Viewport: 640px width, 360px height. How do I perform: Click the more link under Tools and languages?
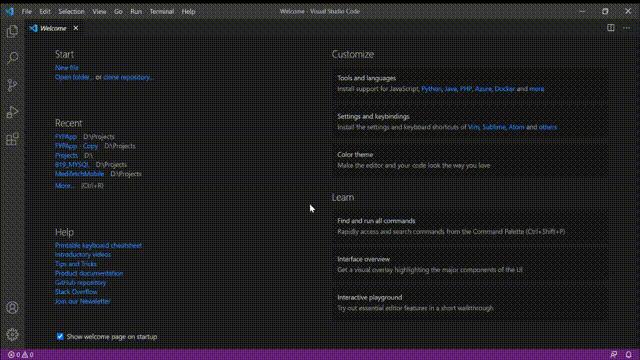click(536, 89)
